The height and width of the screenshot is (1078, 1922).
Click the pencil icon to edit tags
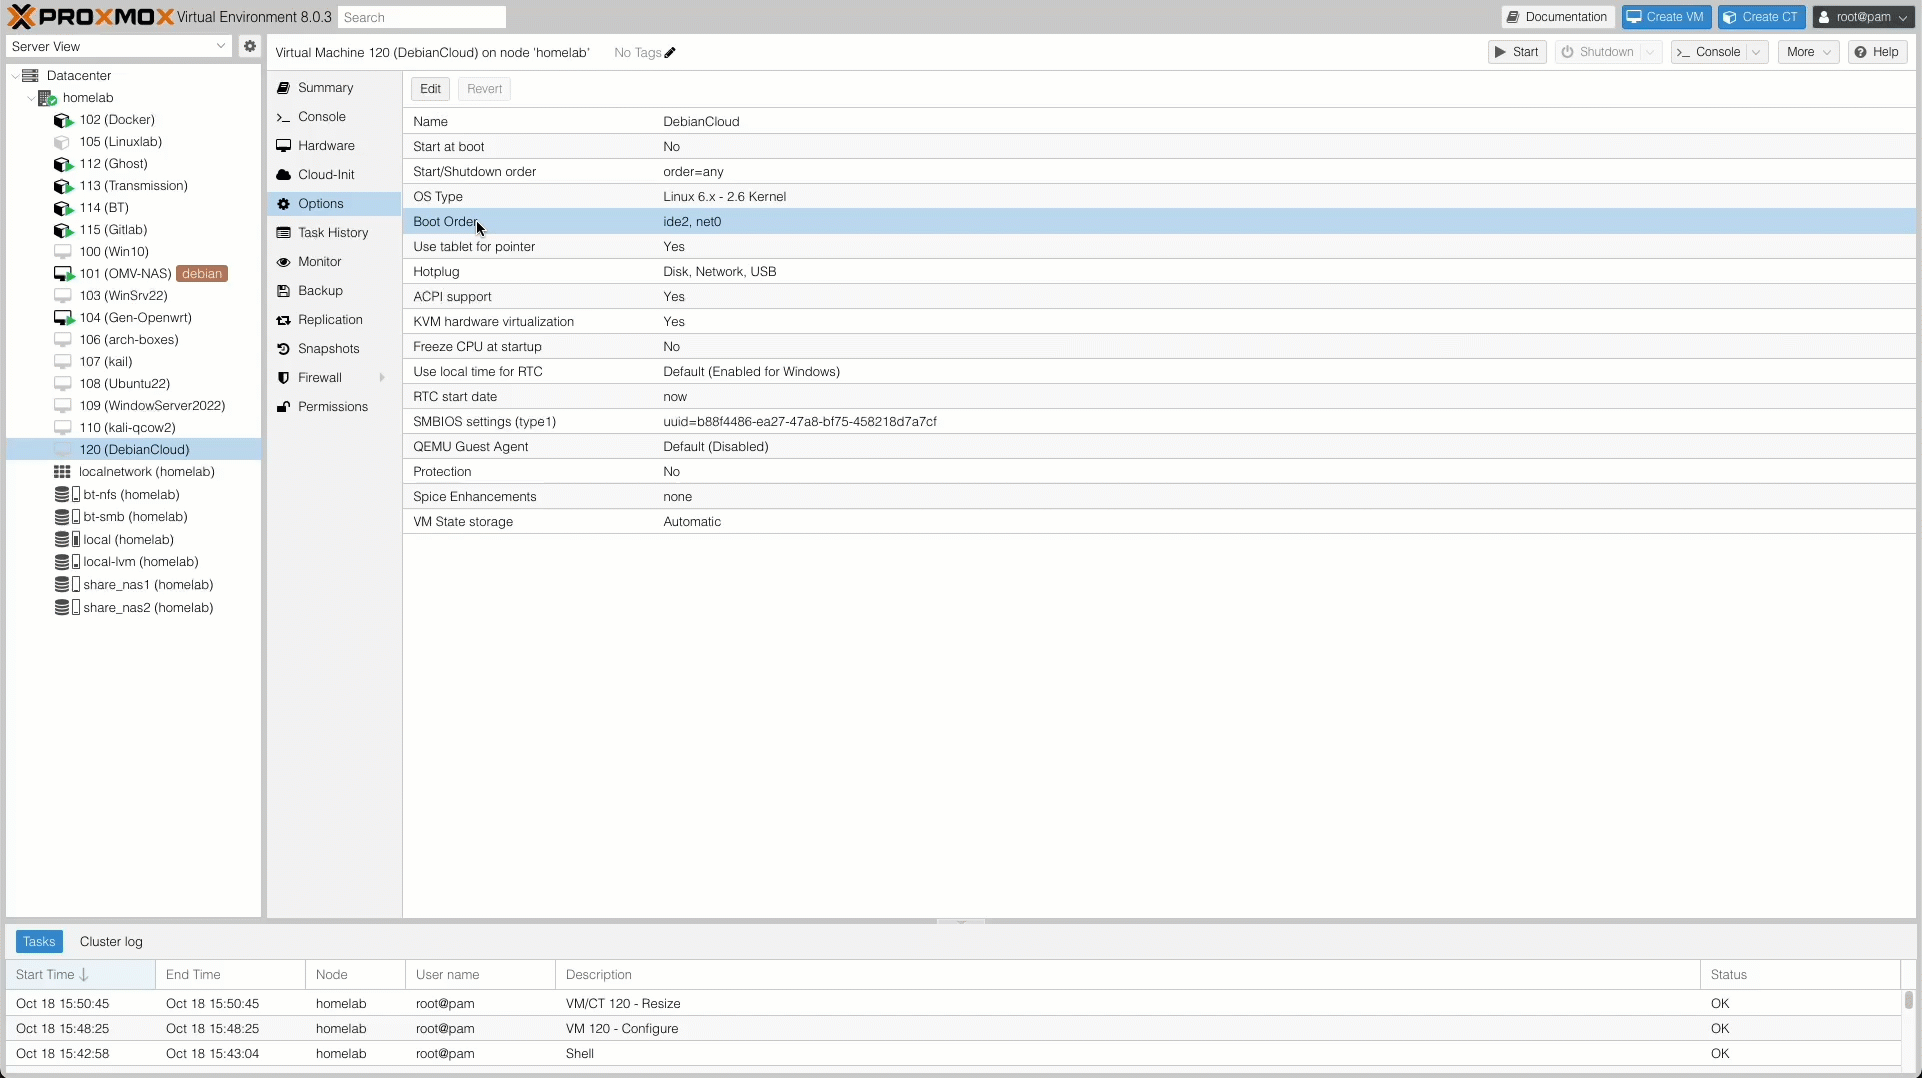670,53
